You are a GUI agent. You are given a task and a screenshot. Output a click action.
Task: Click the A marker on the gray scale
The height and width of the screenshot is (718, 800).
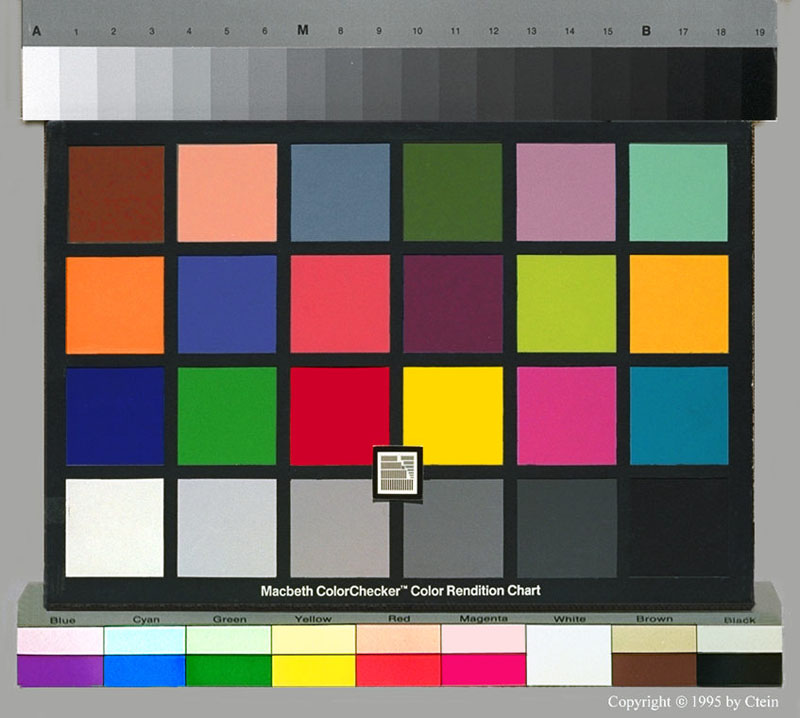(x=37, y=31)
